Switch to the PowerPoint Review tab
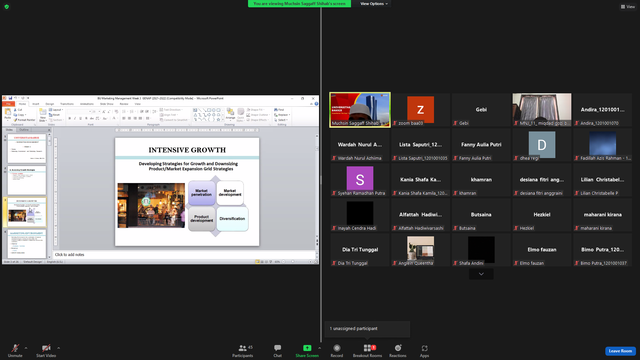 [x=124, y=104]
